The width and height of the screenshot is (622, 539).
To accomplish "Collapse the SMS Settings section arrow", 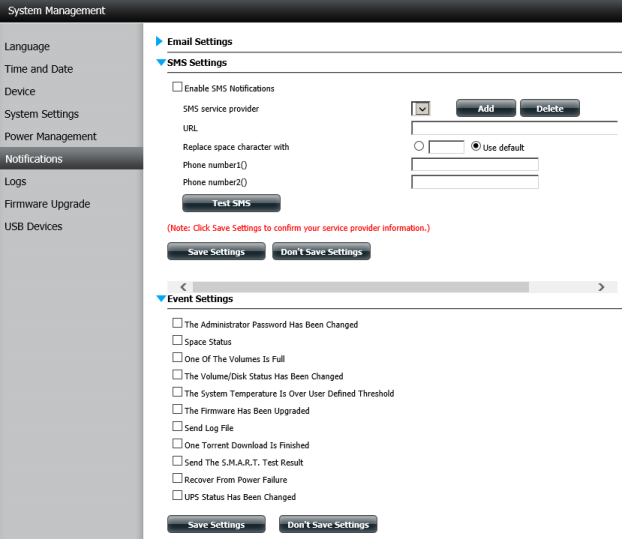I will (161, 63).
